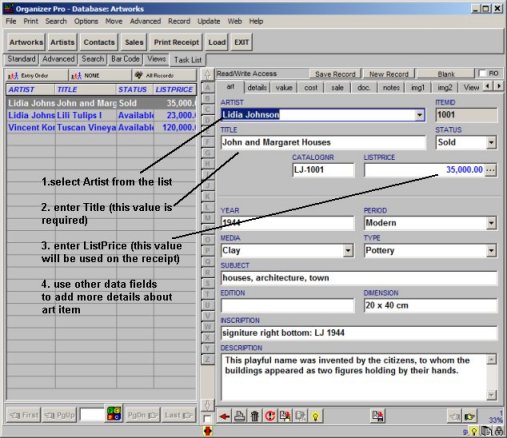
Task: Click the New Record button
Action: [x=389, y=74]
